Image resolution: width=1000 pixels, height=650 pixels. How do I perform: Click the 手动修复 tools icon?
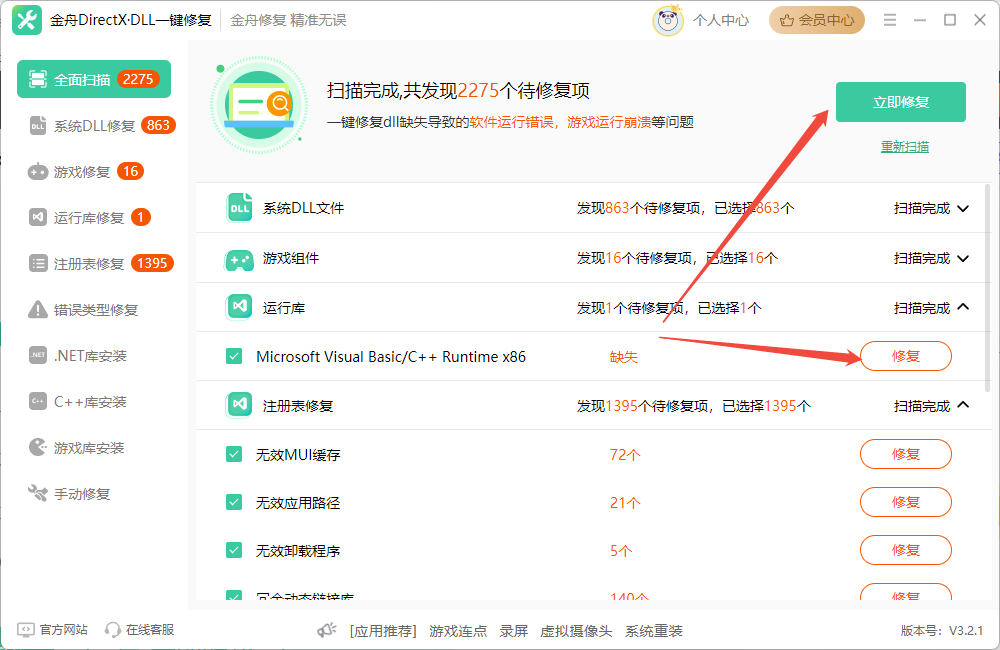[x=38, y=493]
